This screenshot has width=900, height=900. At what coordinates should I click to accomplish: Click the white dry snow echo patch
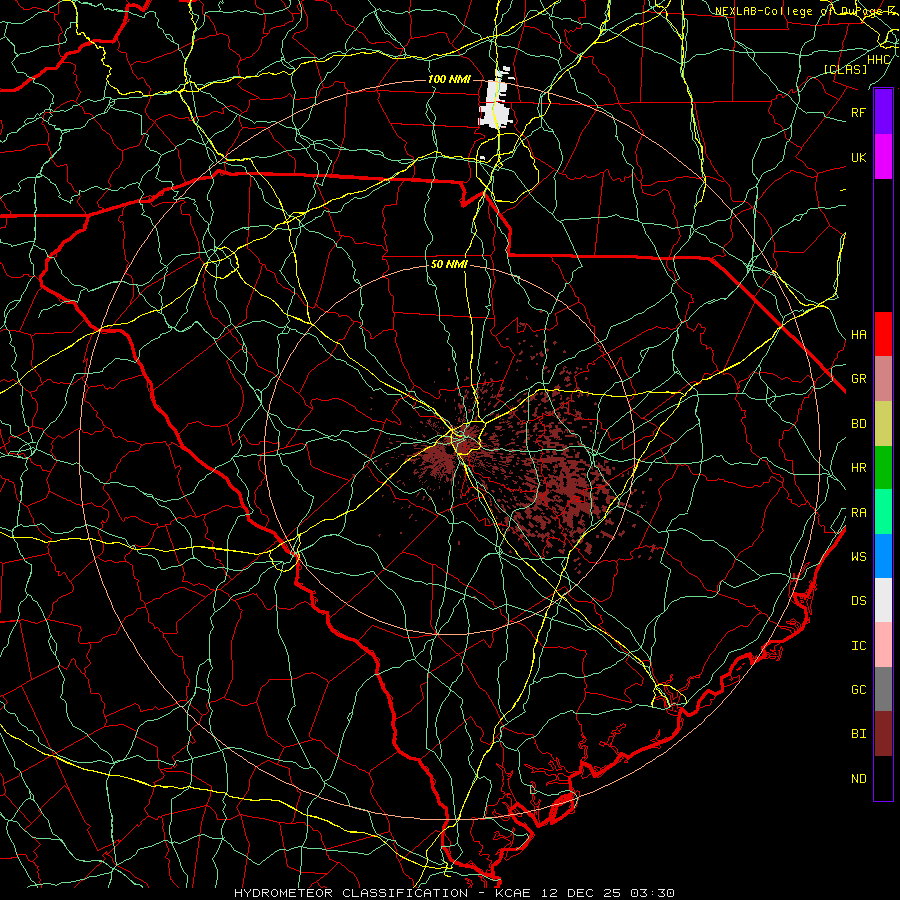pyautogui.click(x=495, y=103)
